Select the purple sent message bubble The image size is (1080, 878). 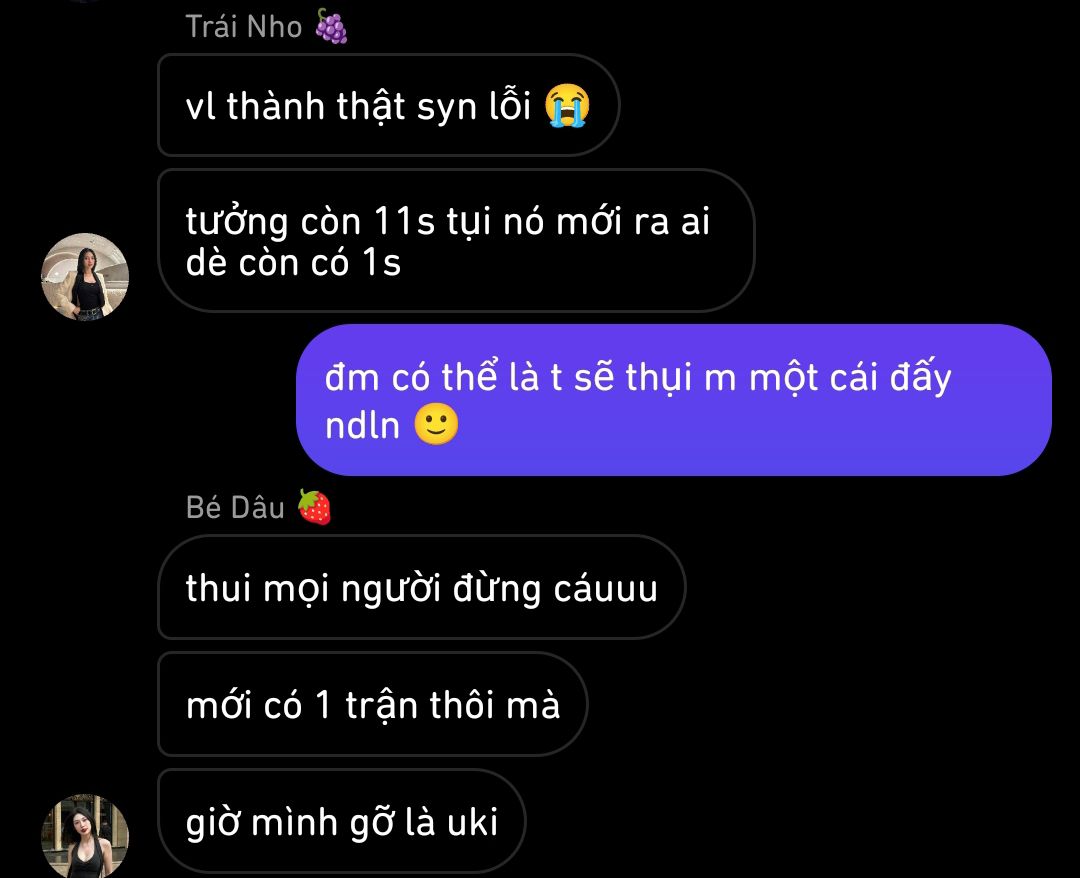pyautogui.click(x=674, y=399)
